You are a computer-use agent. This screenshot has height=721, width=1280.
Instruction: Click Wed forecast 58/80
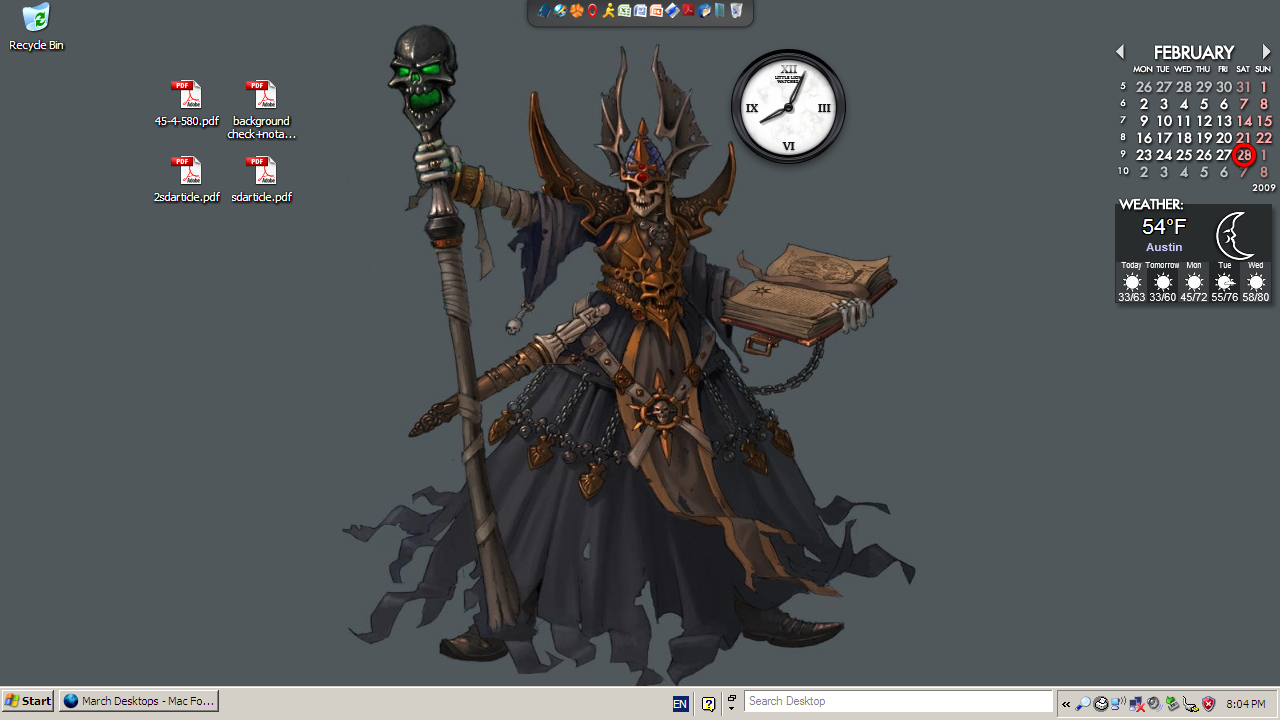1256,282
